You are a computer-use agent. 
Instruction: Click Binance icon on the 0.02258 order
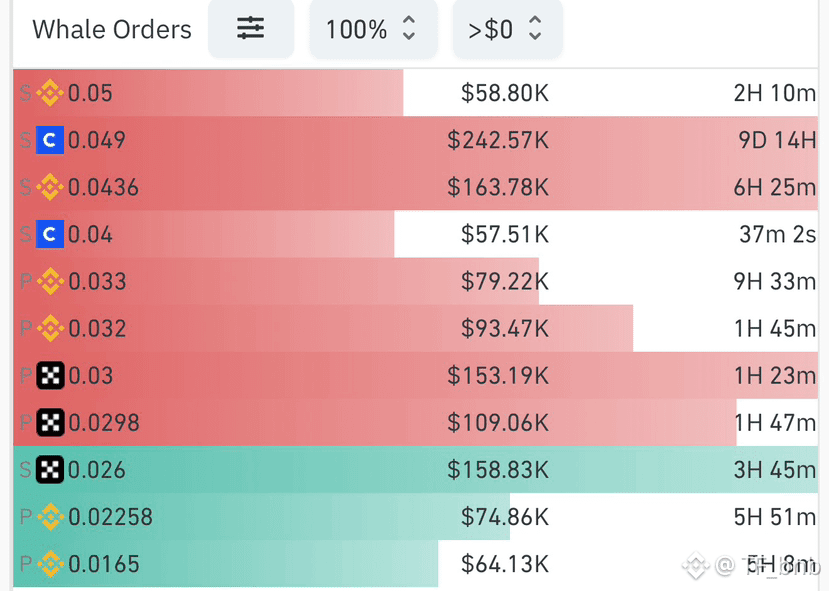pos(50,517)
